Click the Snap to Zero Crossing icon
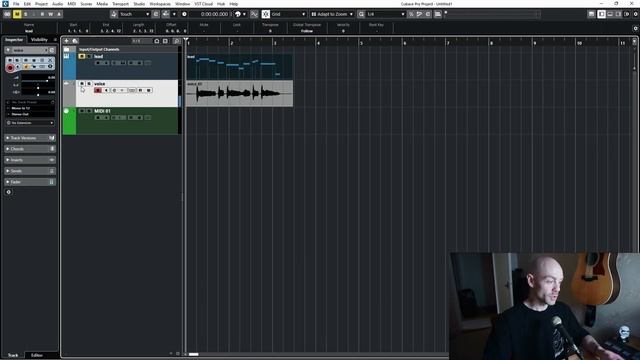 tap(254, 14)
